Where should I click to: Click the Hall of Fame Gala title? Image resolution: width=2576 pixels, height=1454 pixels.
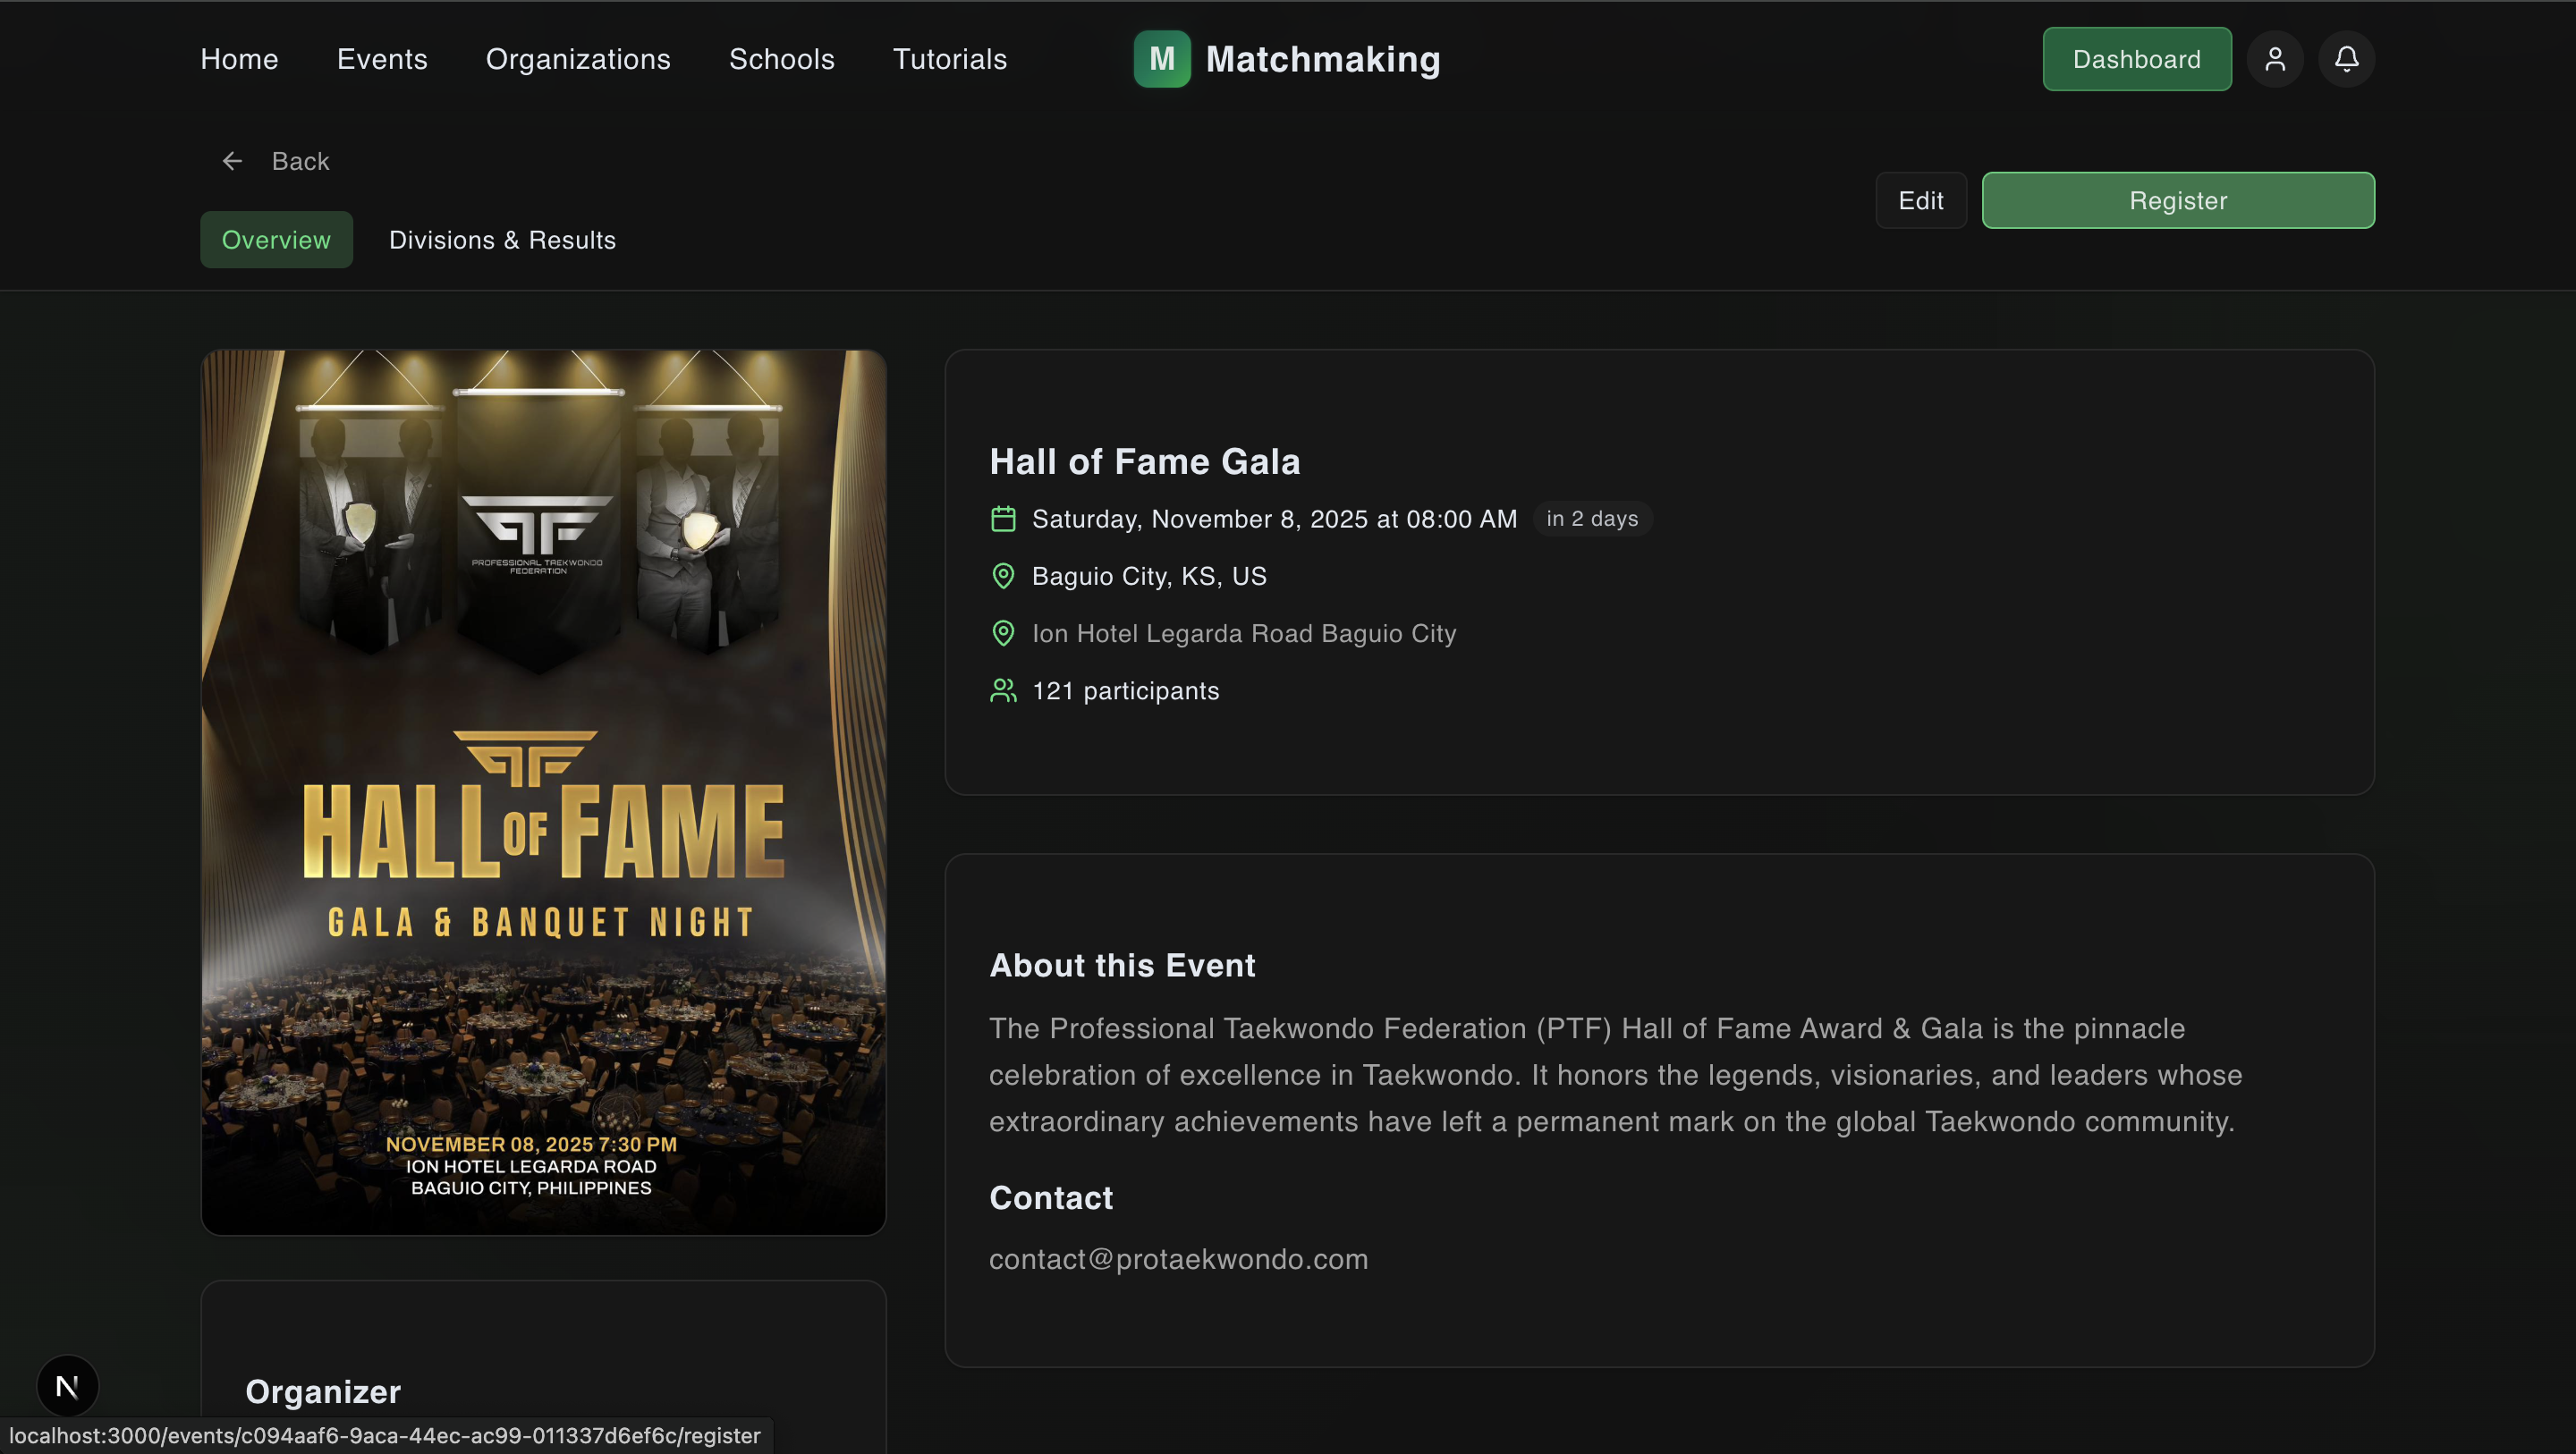pos(1145,462)
